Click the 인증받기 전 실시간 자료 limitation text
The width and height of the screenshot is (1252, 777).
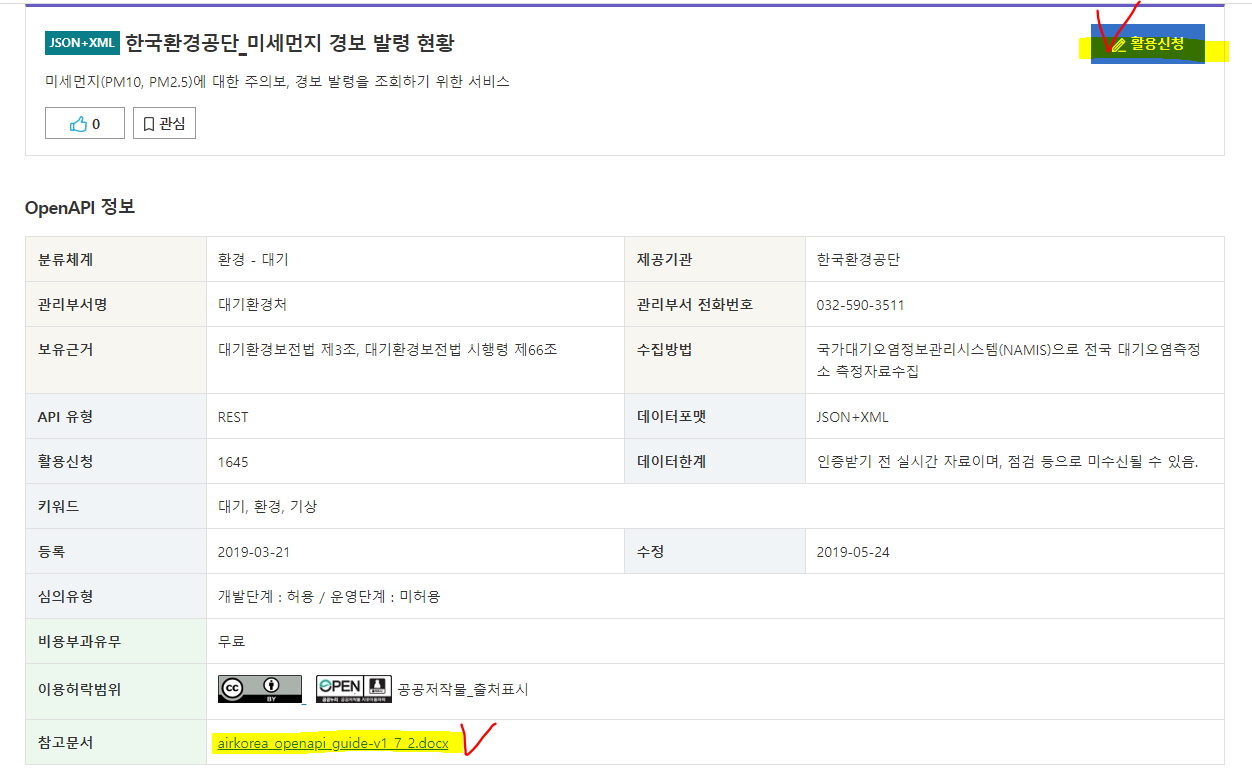1007,461
